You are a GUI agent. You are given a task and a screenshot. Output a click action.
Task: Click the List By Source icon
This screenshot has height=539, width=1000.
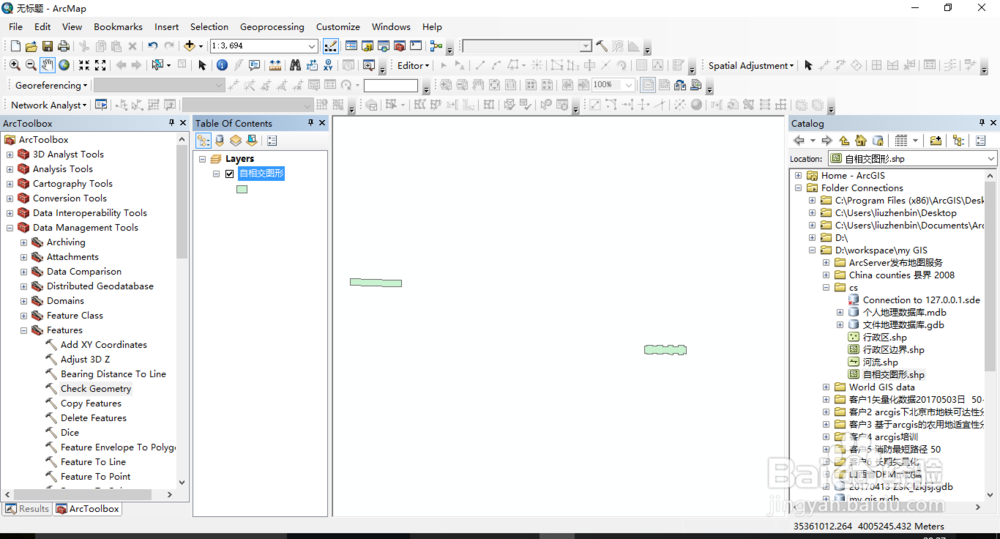coord(220,140)
